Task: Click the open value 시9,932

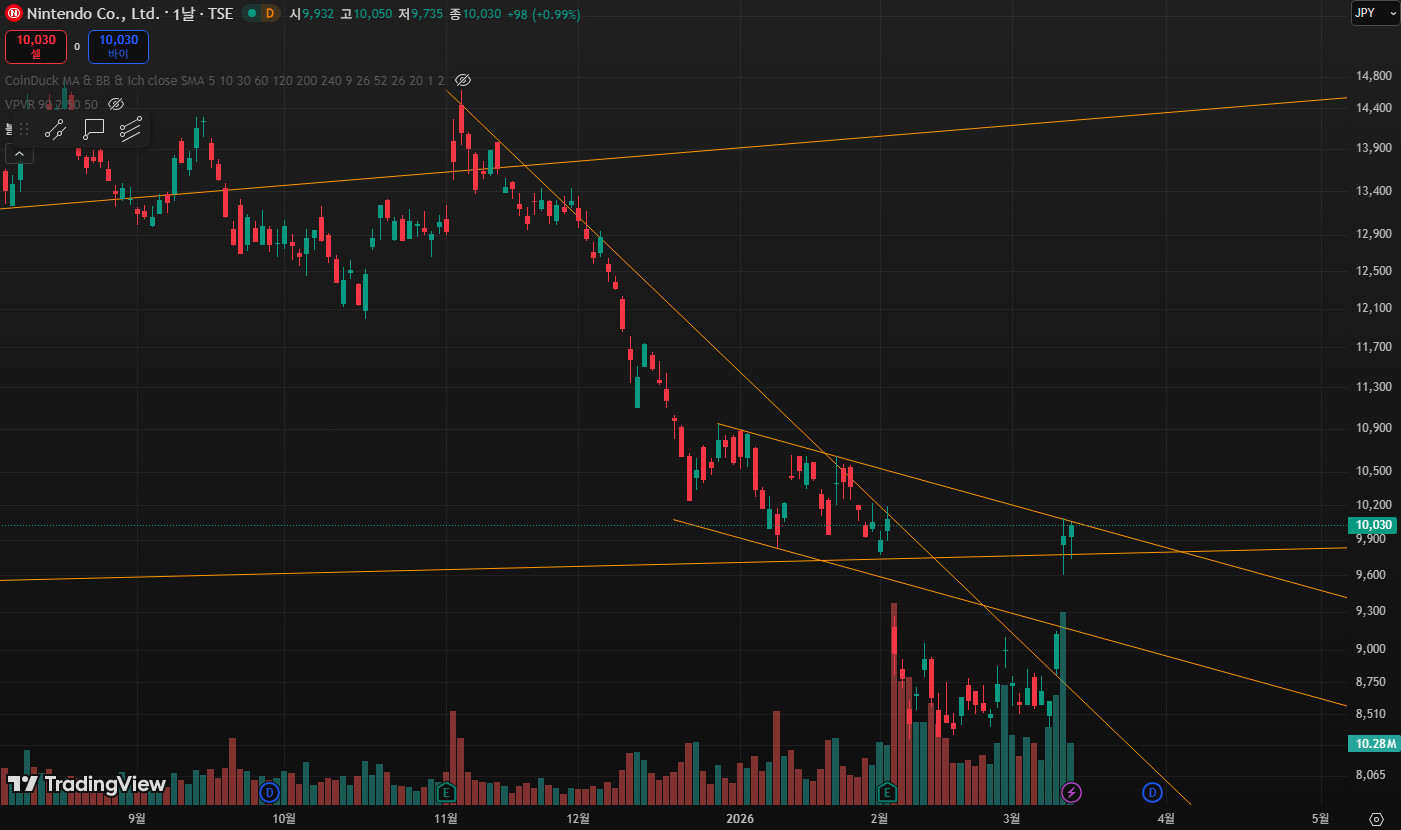Action: [x=314, y=14]
